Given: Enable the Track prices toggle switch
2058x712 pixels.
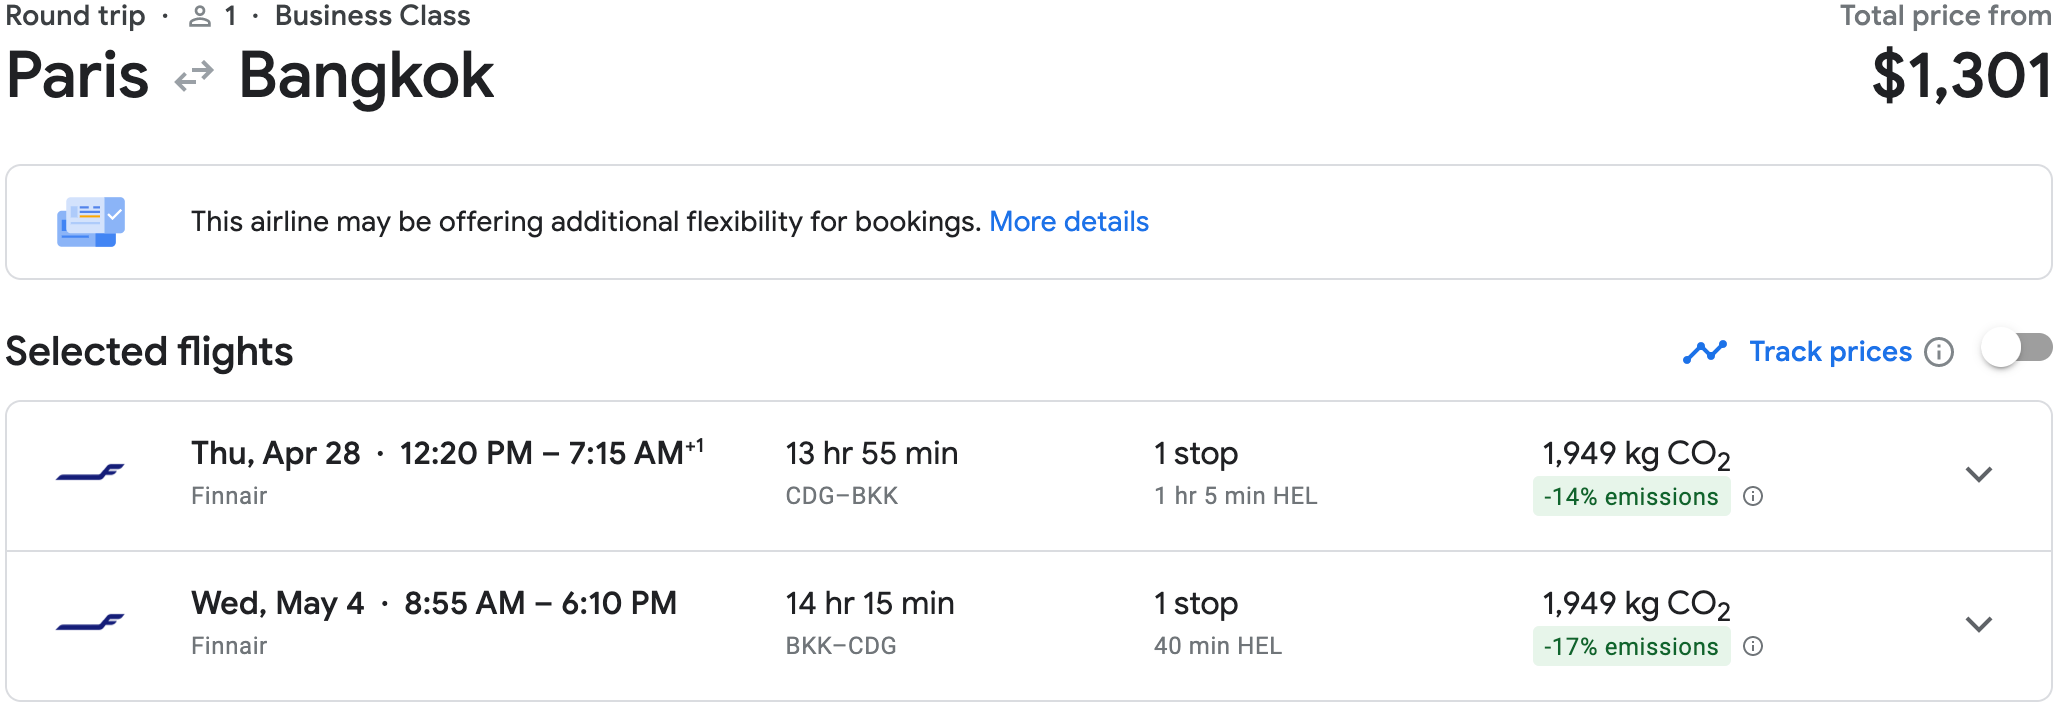Looking at the screenshot, I should pyautogui.click(x=2014, y=349).
